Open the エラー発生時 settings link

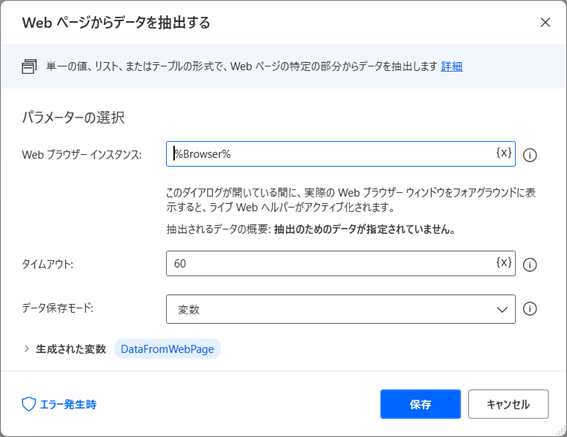click(68, 404)
